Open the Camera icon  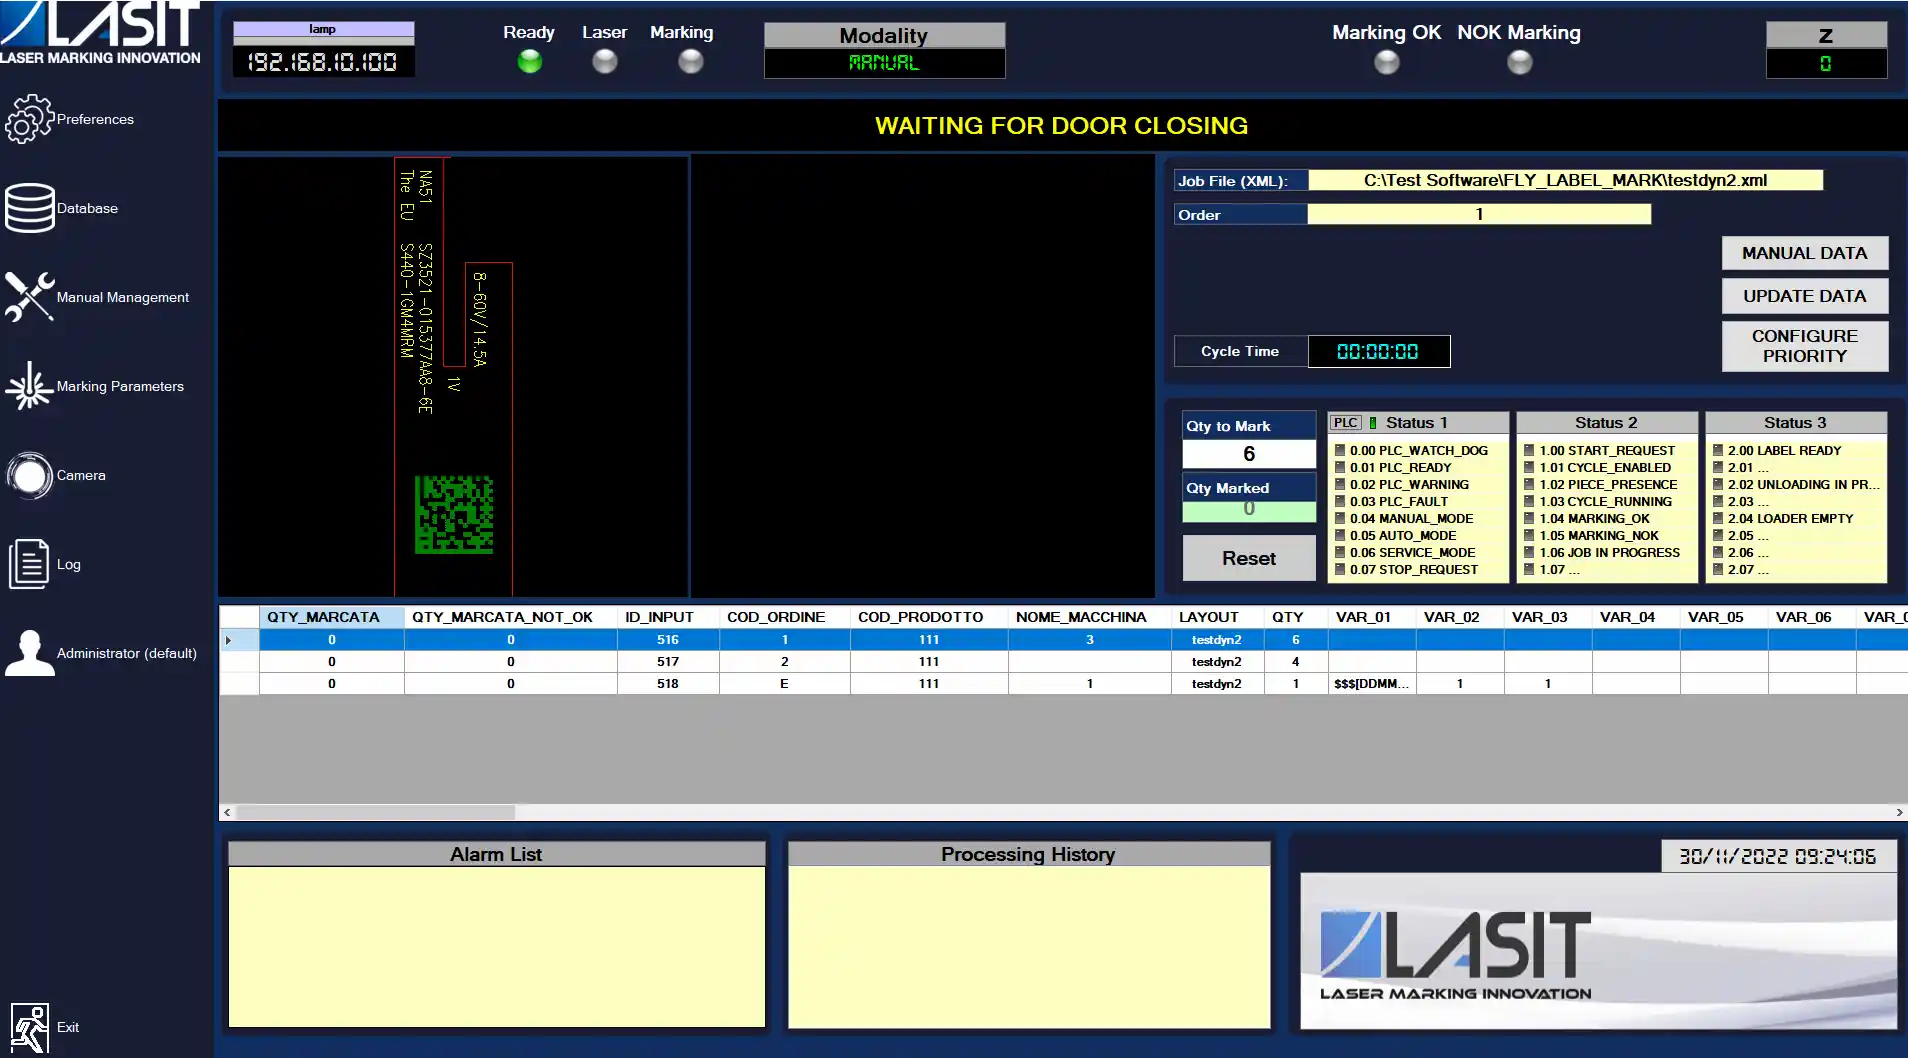pyautogui.click(x=29, y=475)
